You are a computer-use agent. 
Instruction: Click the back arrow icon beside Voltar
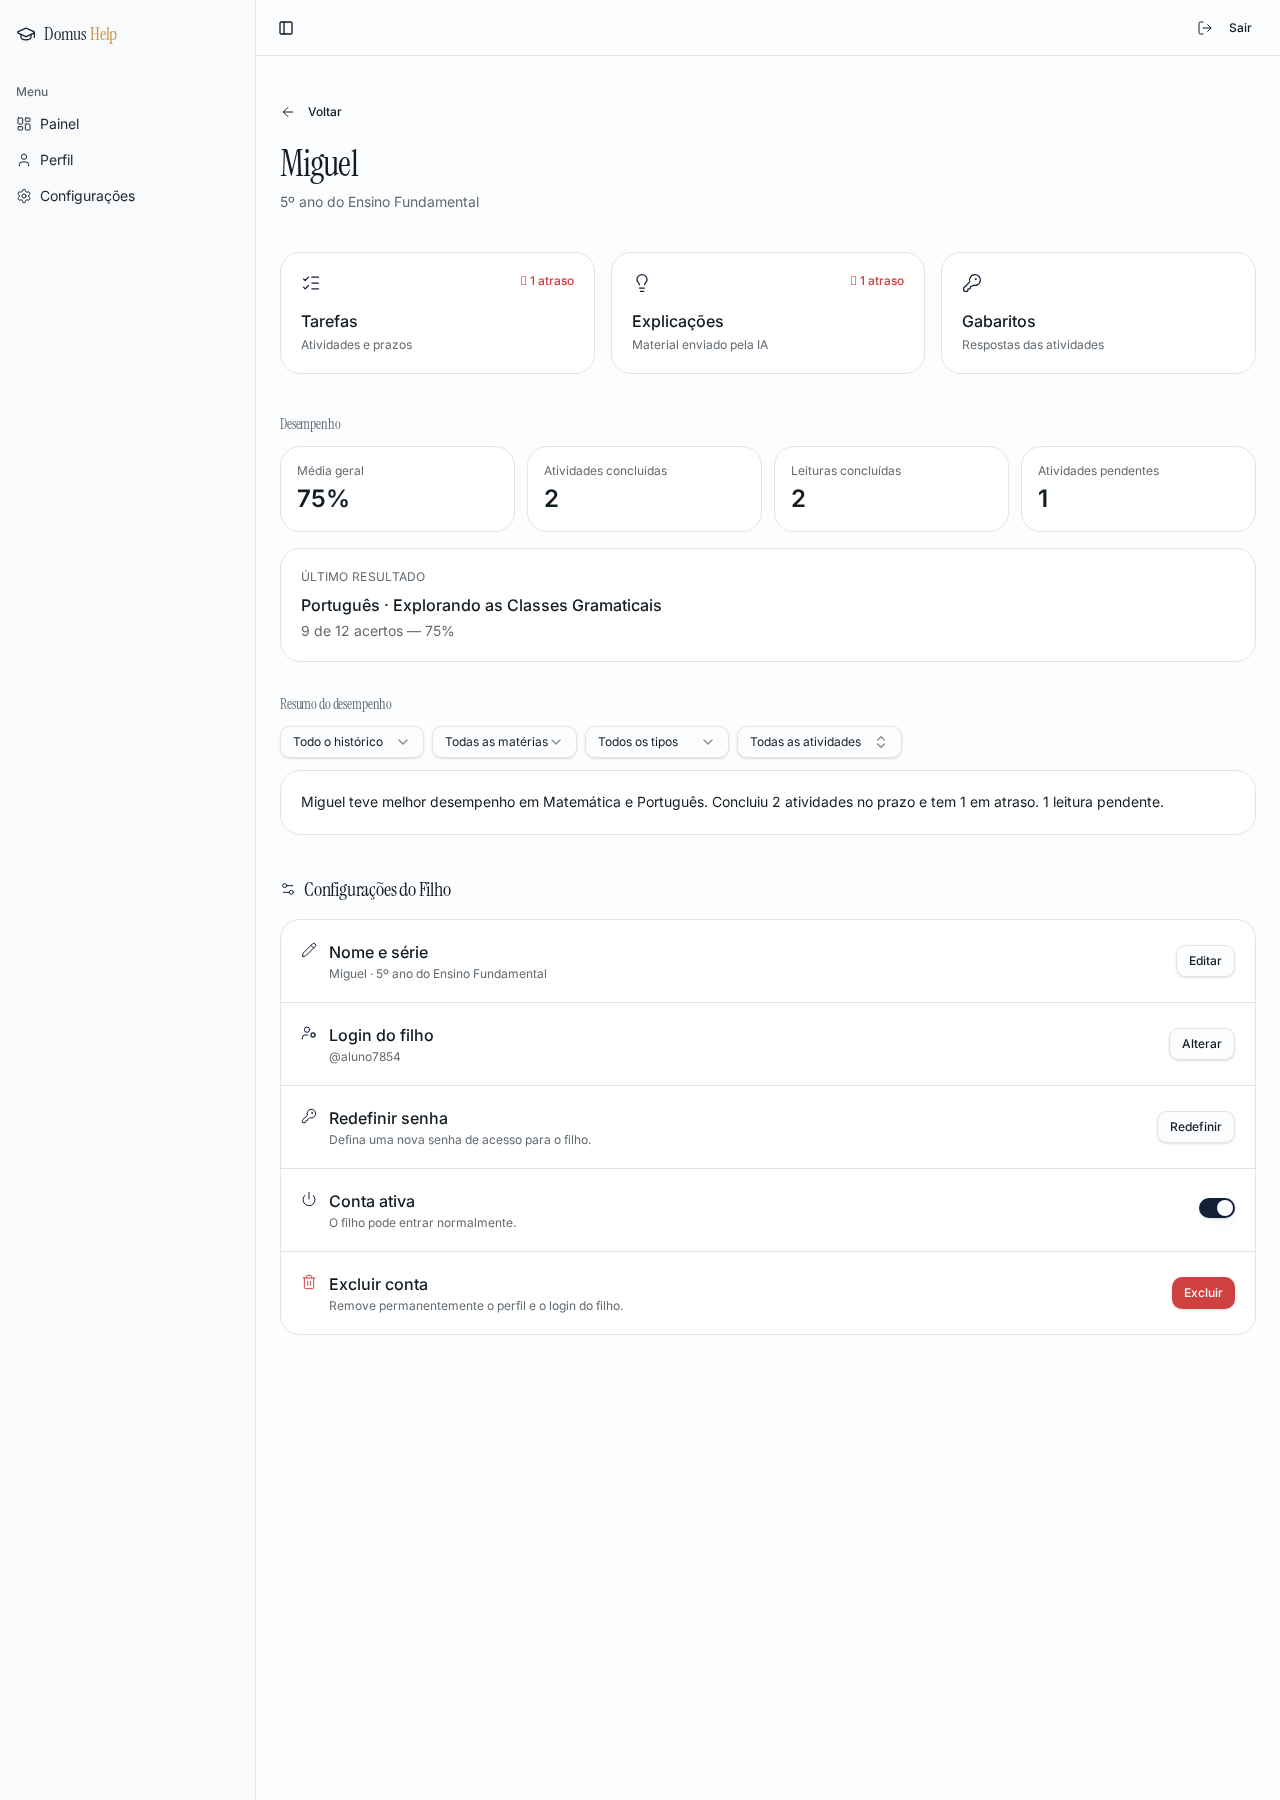point(288,112)
